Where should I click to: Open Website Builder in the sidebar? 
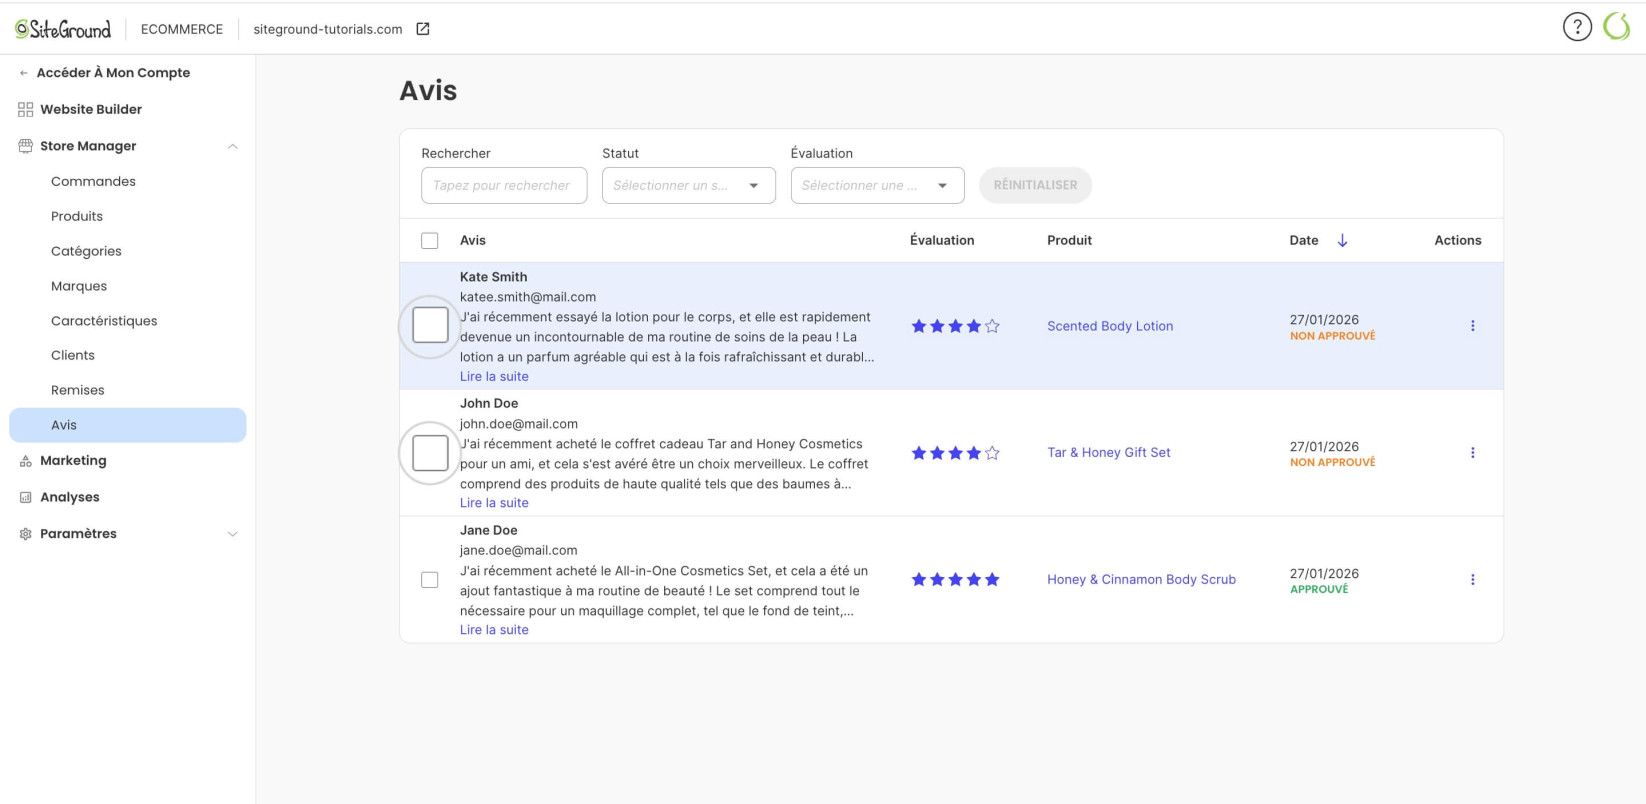tap(91, 109)
